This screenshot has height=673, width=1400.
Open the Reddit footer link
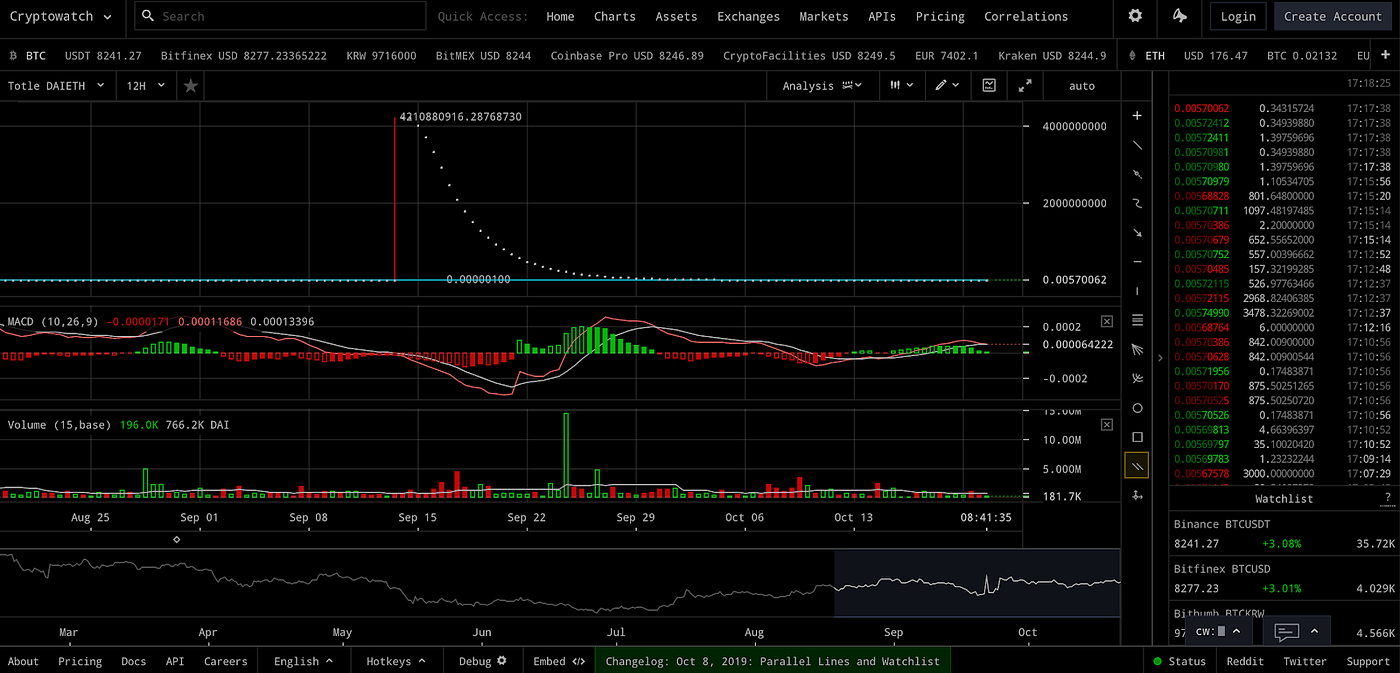click(x=1245, y=661)
